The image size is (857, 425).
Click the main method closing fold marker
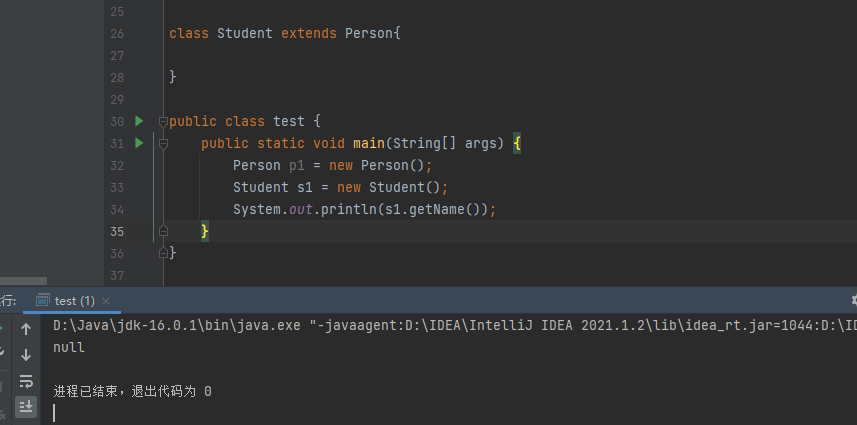pyautogui.click(x=163, y=231)
